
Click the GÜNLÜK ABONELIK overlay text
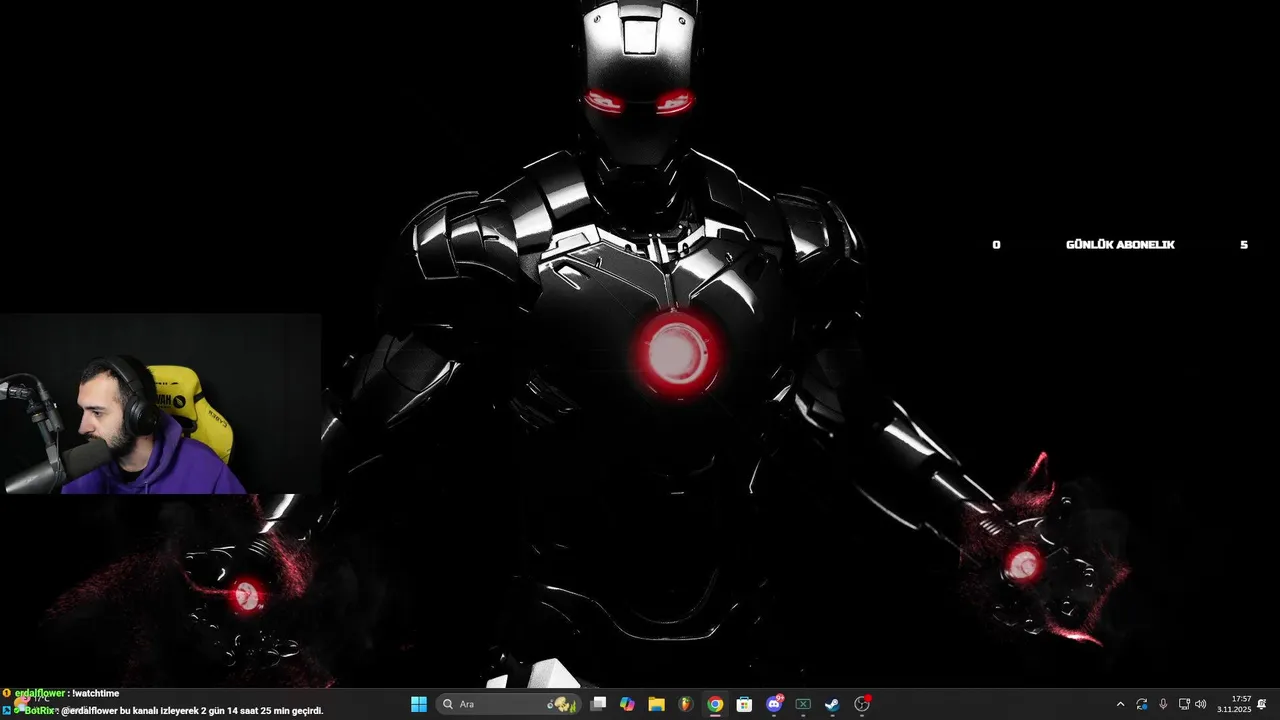coord(1120,245)
